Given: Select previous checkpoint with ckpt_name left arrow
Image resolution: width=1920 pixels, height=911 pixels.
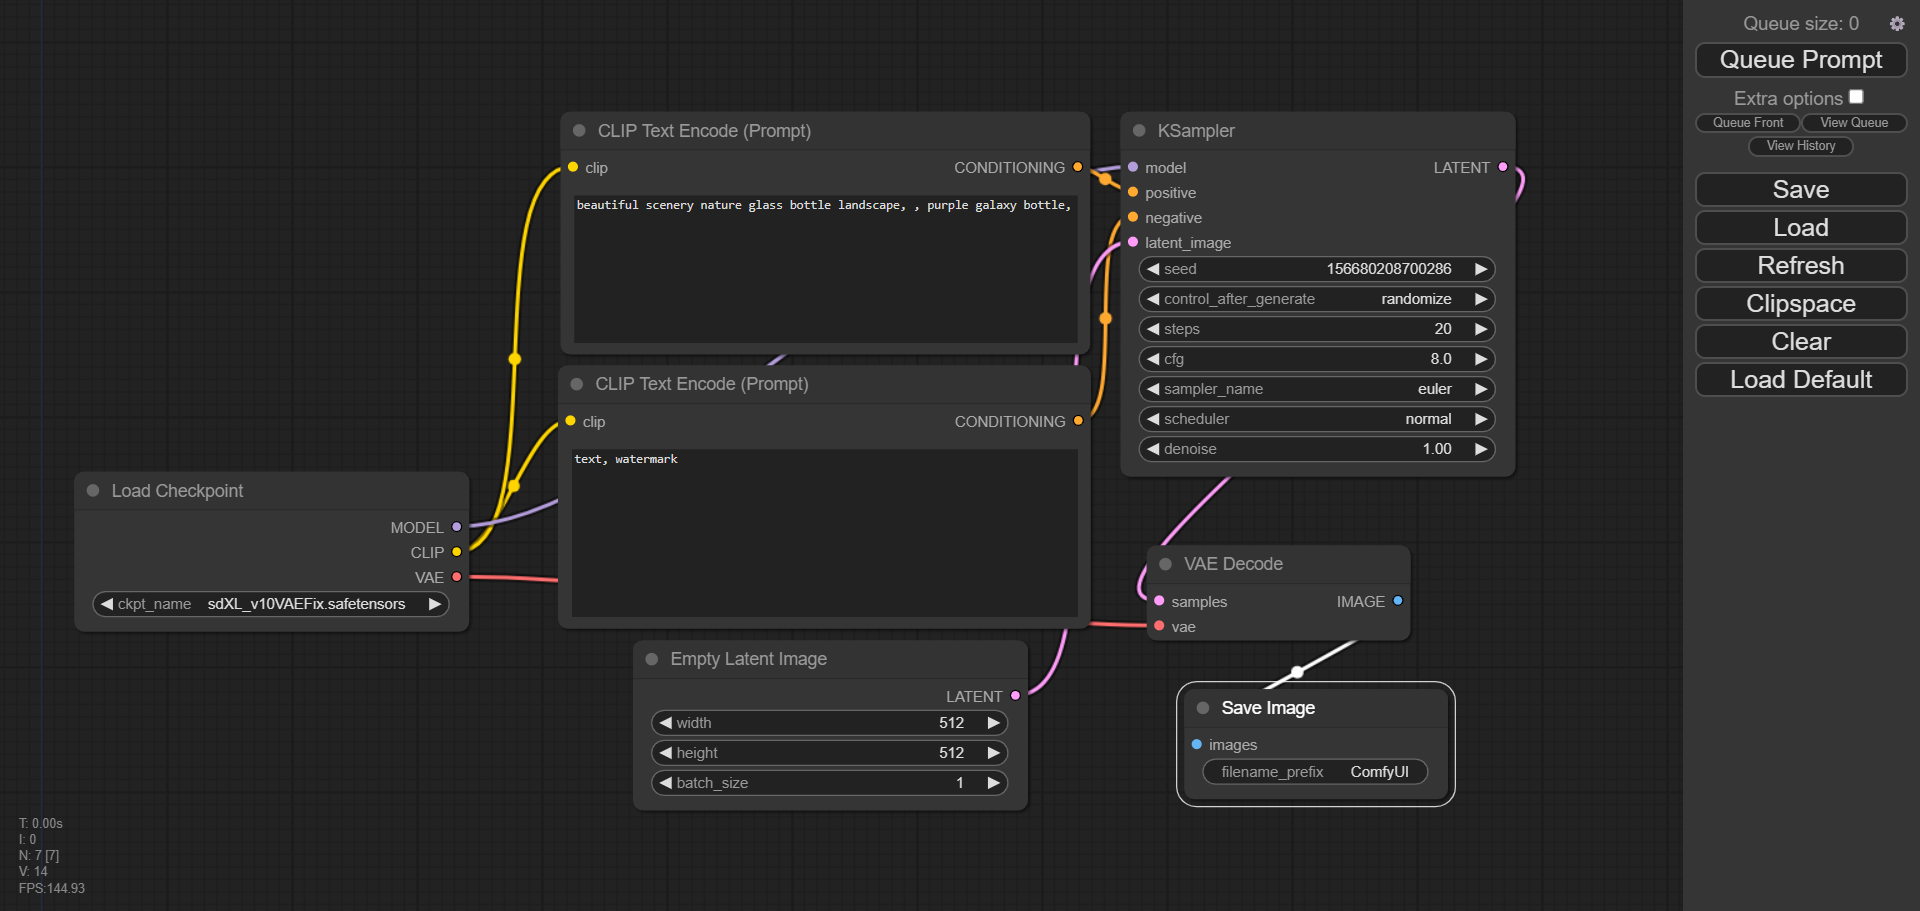Looking at the screenshot, I should click(107, 604).
